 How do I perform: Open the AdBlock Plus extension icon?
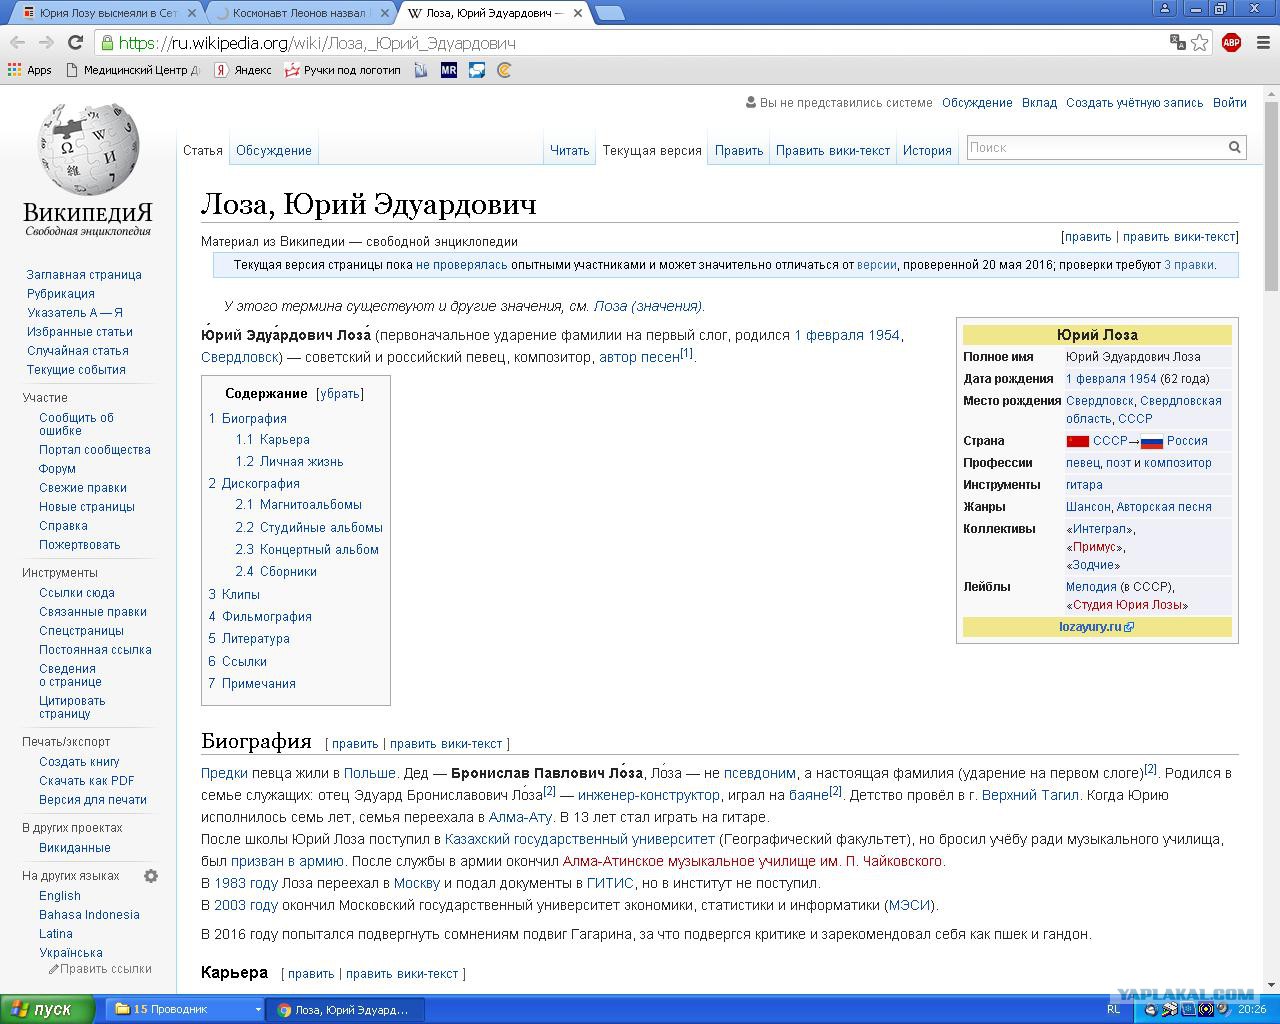(x=1231, y=42)
